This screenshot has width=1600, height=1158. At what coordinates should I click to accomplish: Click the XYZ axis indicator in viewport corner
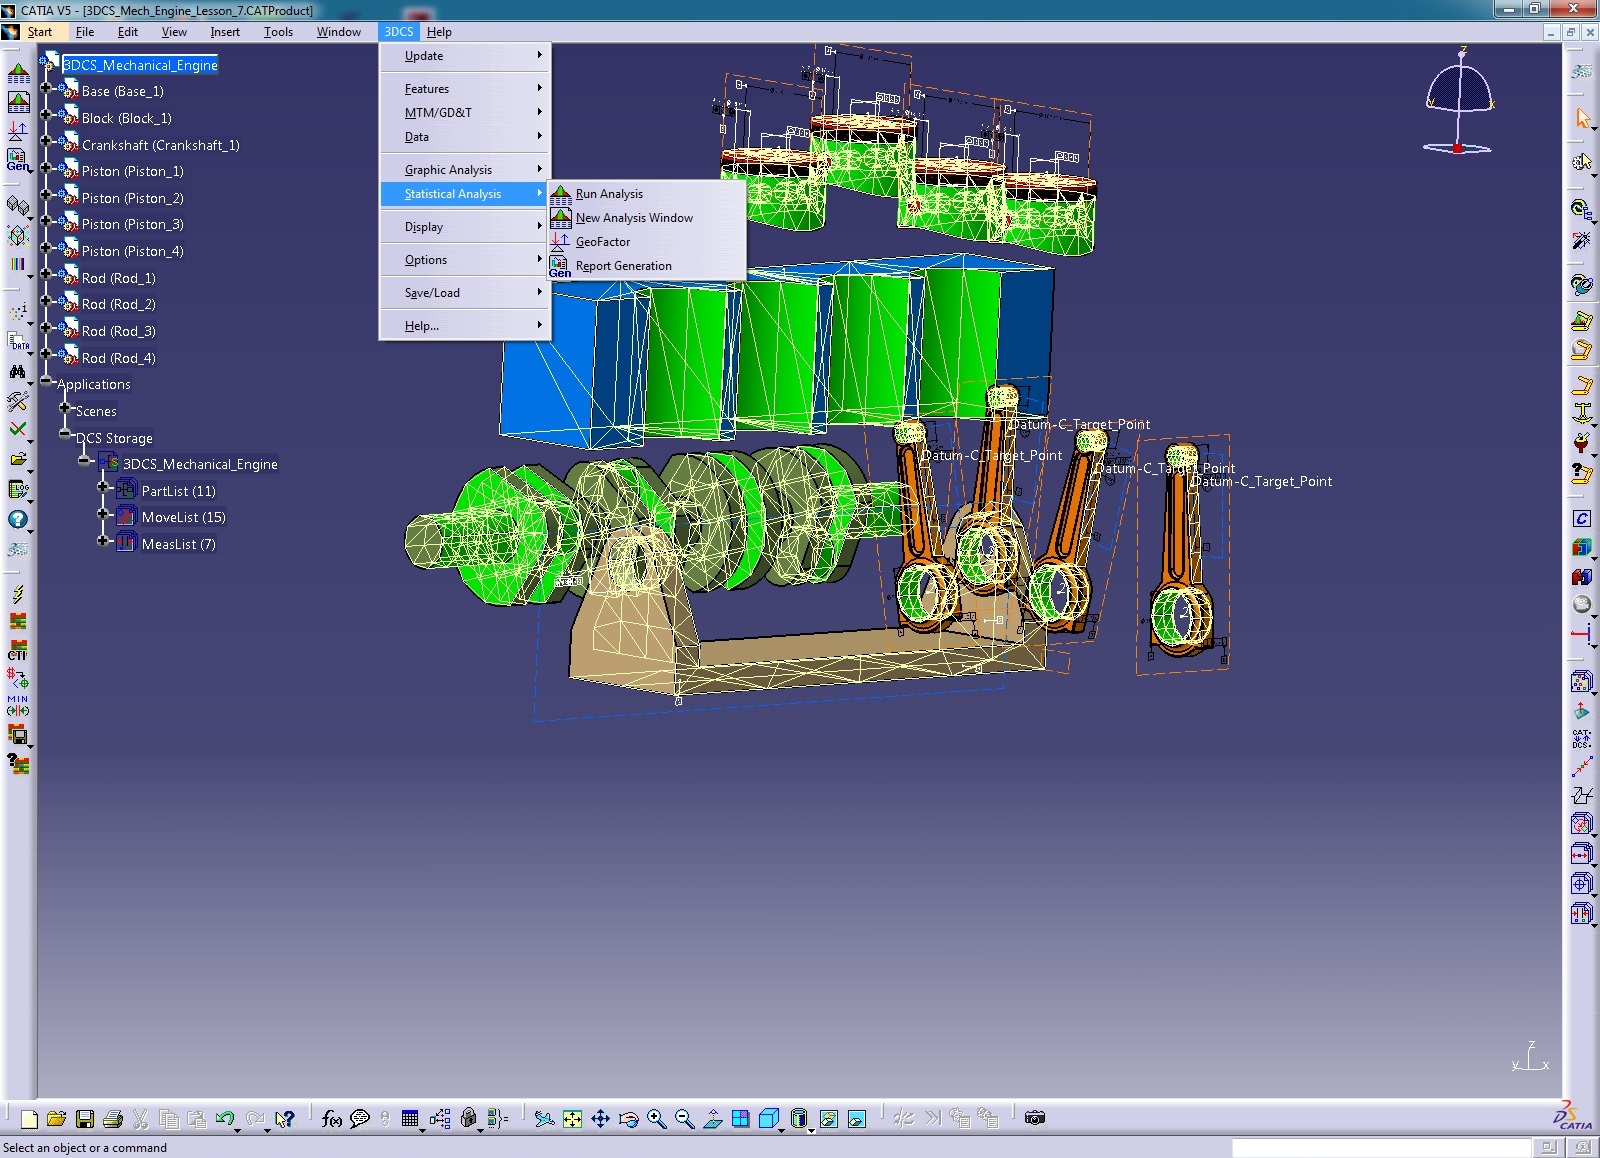click(1531, 1056)
